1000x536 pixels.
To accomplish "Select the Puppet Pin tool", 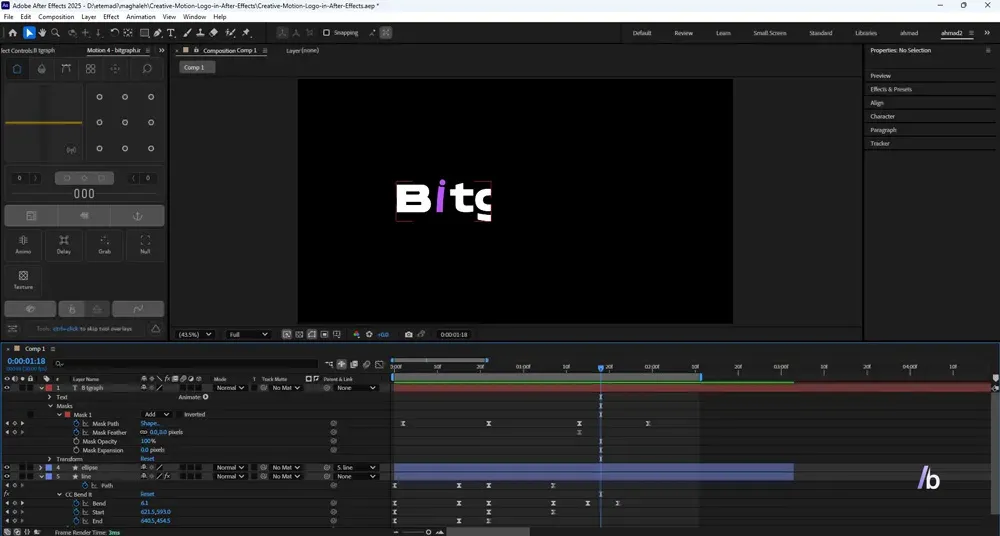I will click(x=246, y=33).
